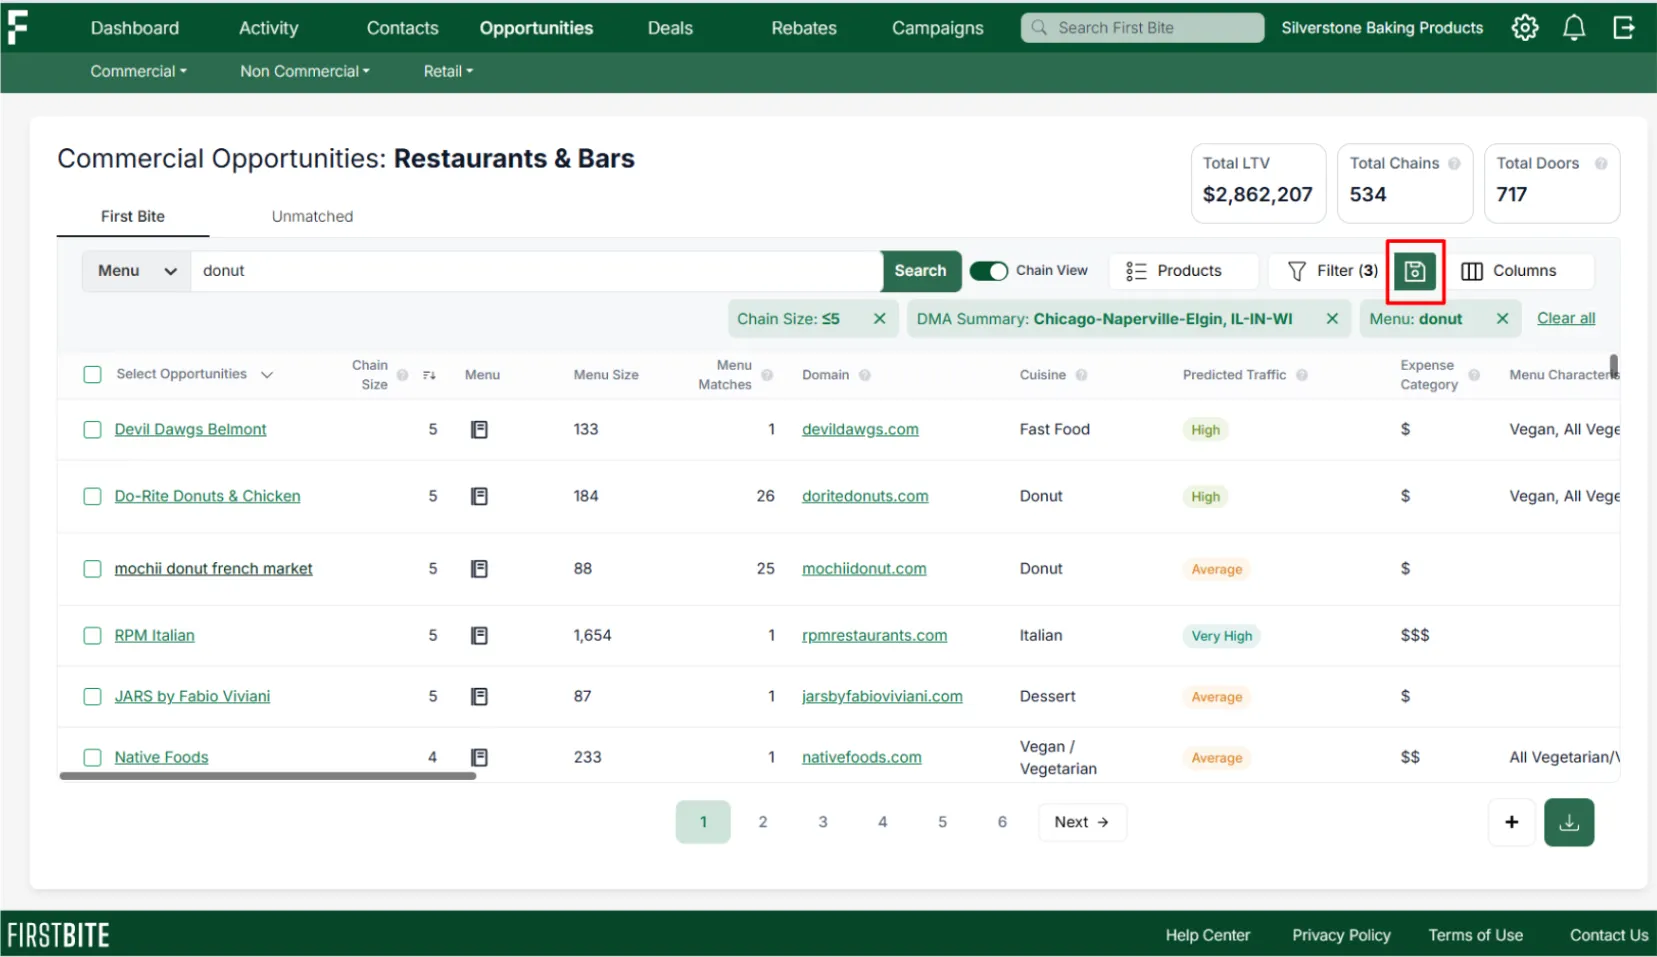The image size is (1657, 957).
Task: Click the Search button
Action: point(921,271)
